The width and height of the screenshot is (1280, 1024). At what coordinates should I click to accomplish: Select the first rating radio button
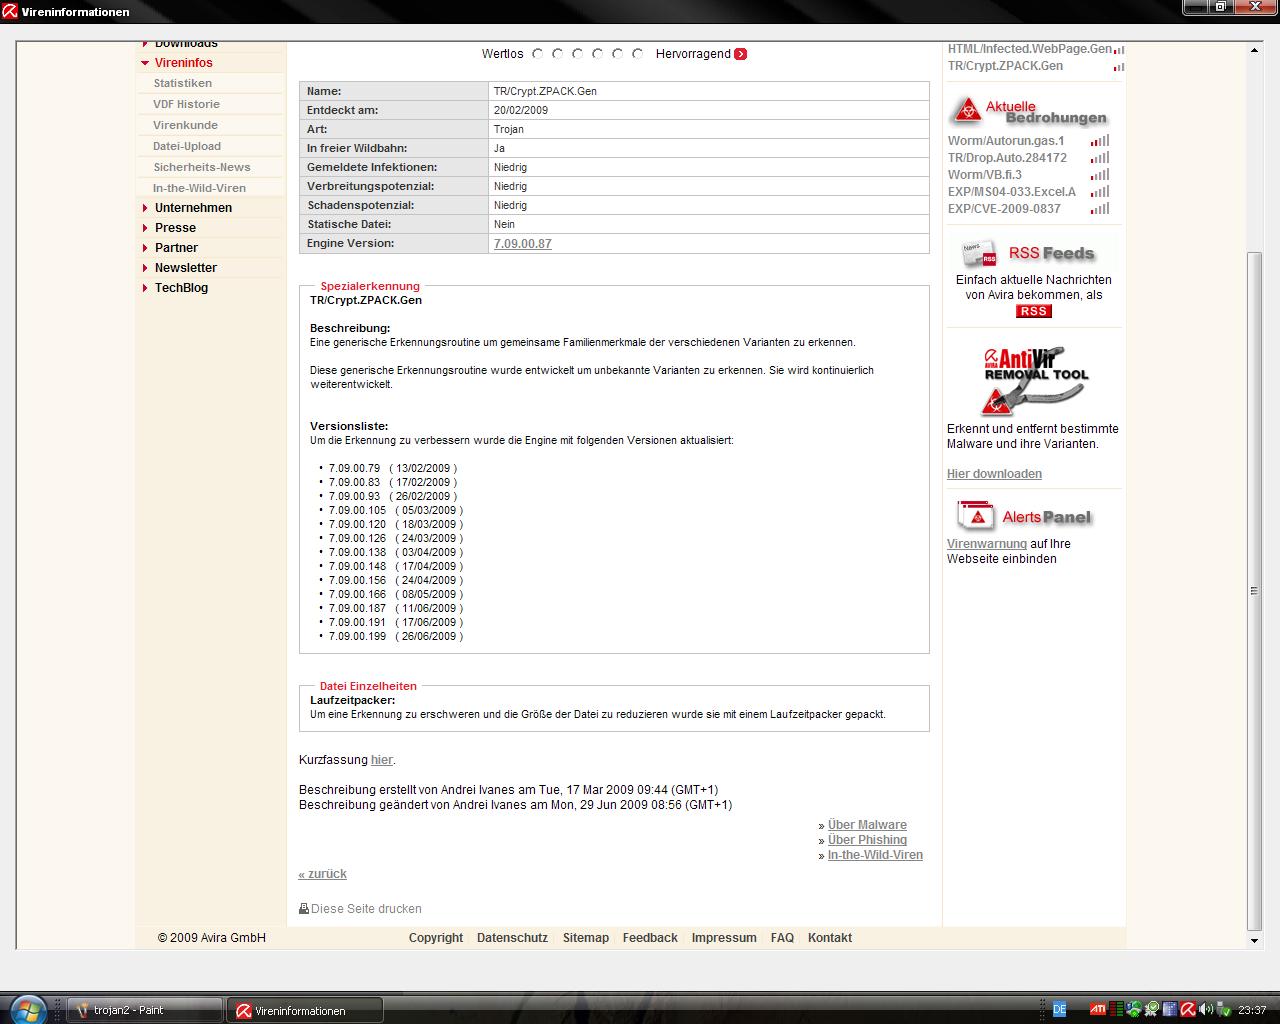click(x=538, y=54)
